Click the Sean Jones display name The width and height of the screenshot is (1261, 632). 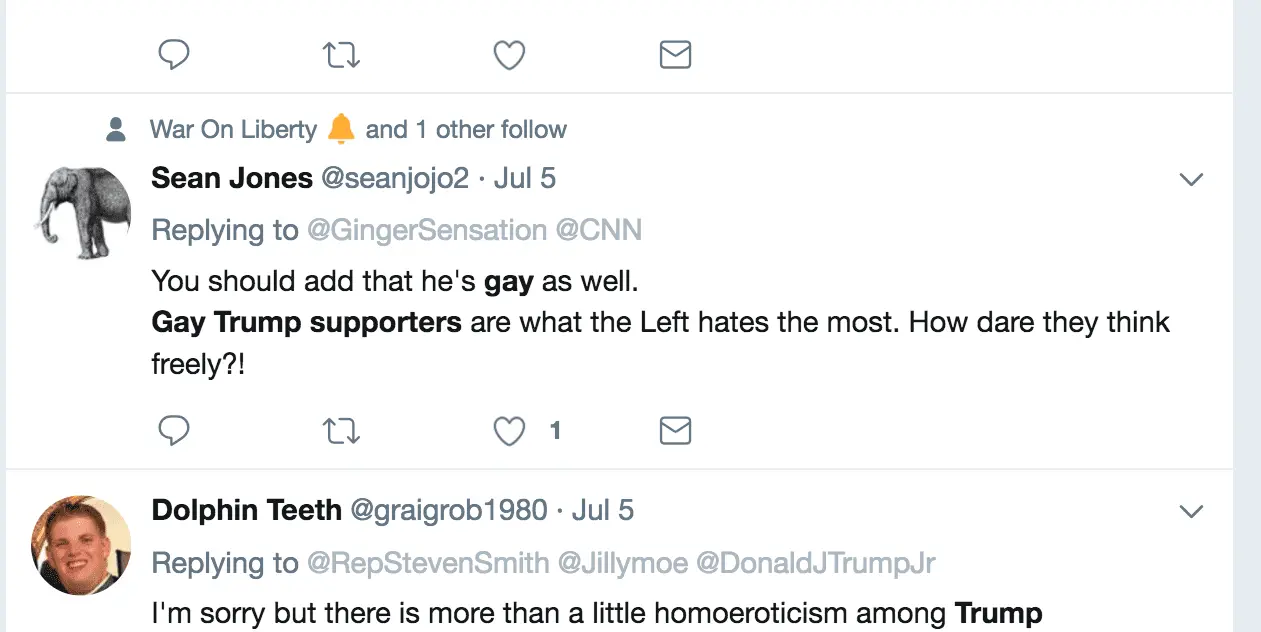(x=232, y=179)
